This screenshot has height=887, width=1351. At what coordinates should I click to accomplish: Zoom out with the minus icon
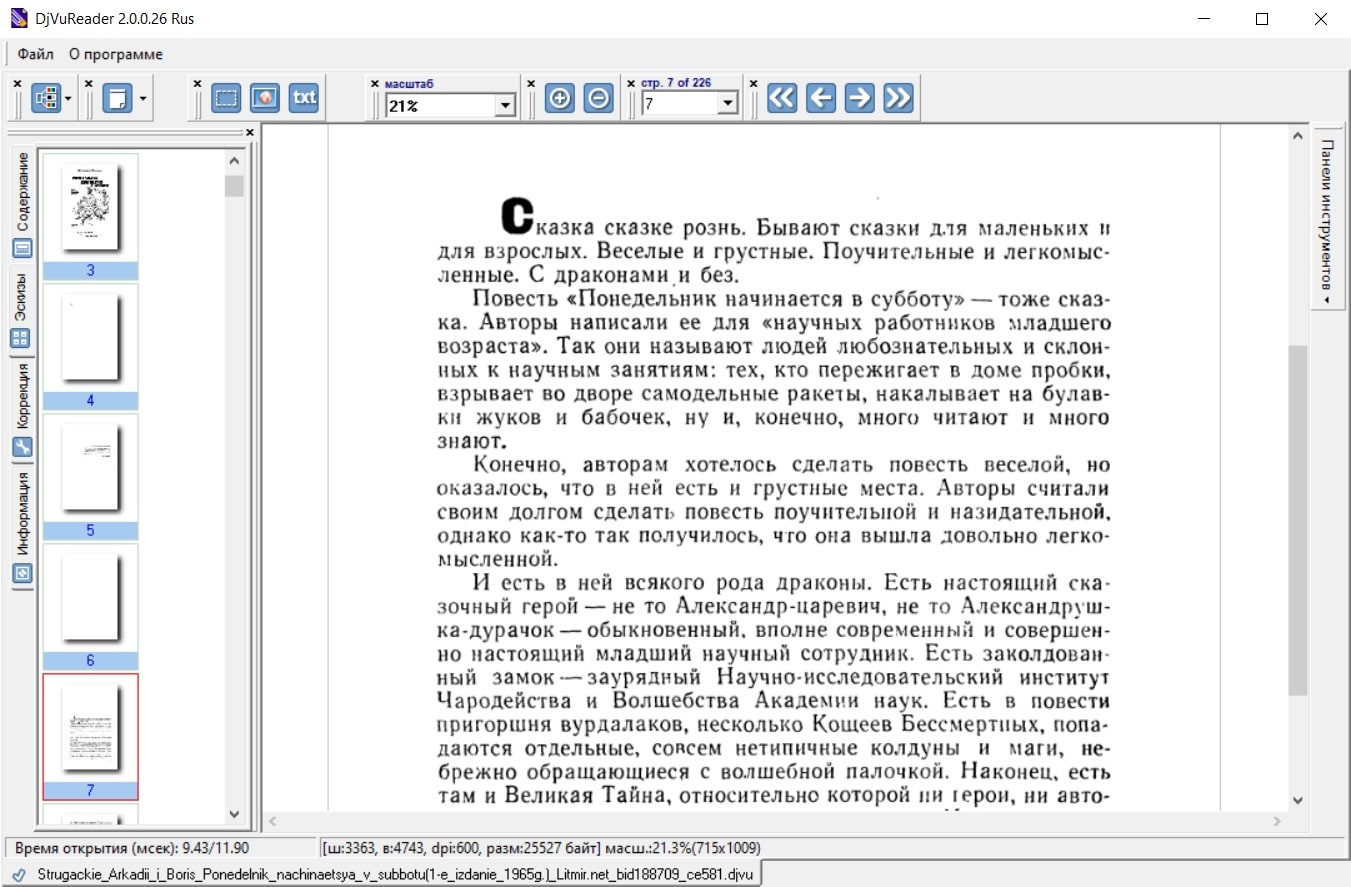click(598, 98)
